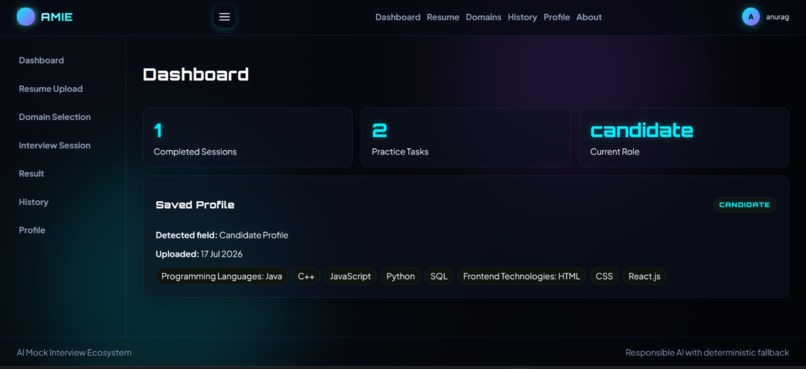Click the Completed Sessions stat card

(248, 137)
